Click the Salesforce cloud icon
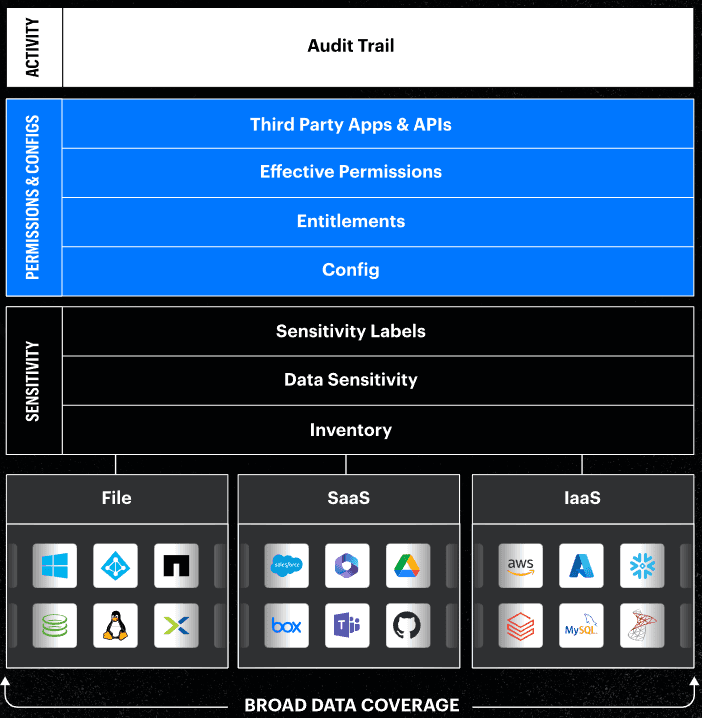 [x=287, y=566]
